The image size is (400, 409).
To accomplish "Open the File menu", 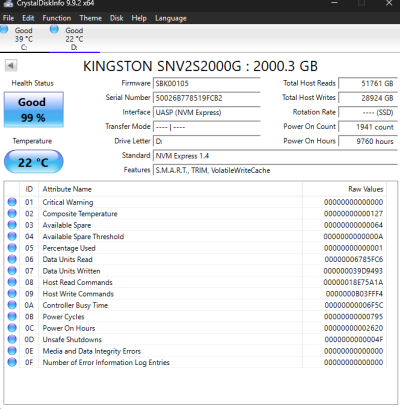I will (x=8, y=18).
